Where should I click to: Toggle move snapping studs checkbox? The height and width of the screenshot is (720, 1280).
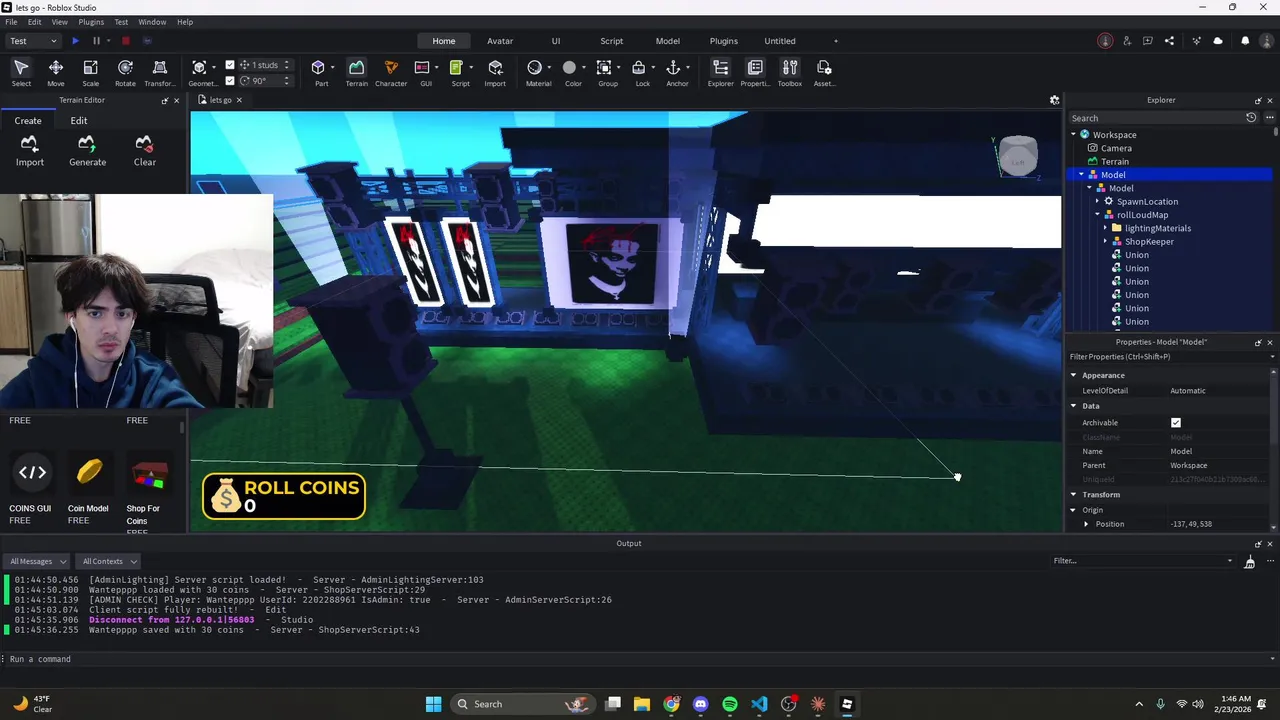tap(230, 65)
